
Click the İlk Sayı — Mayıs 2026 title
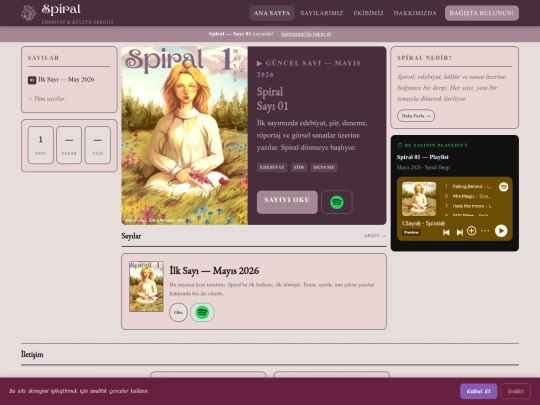(214, 271)
